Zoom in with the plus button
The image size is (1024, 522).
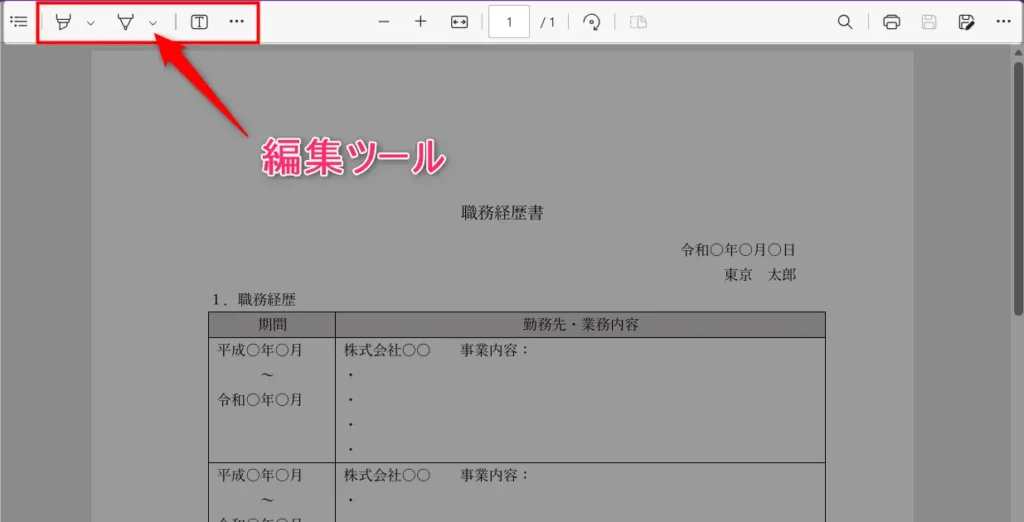coord(420,22)
